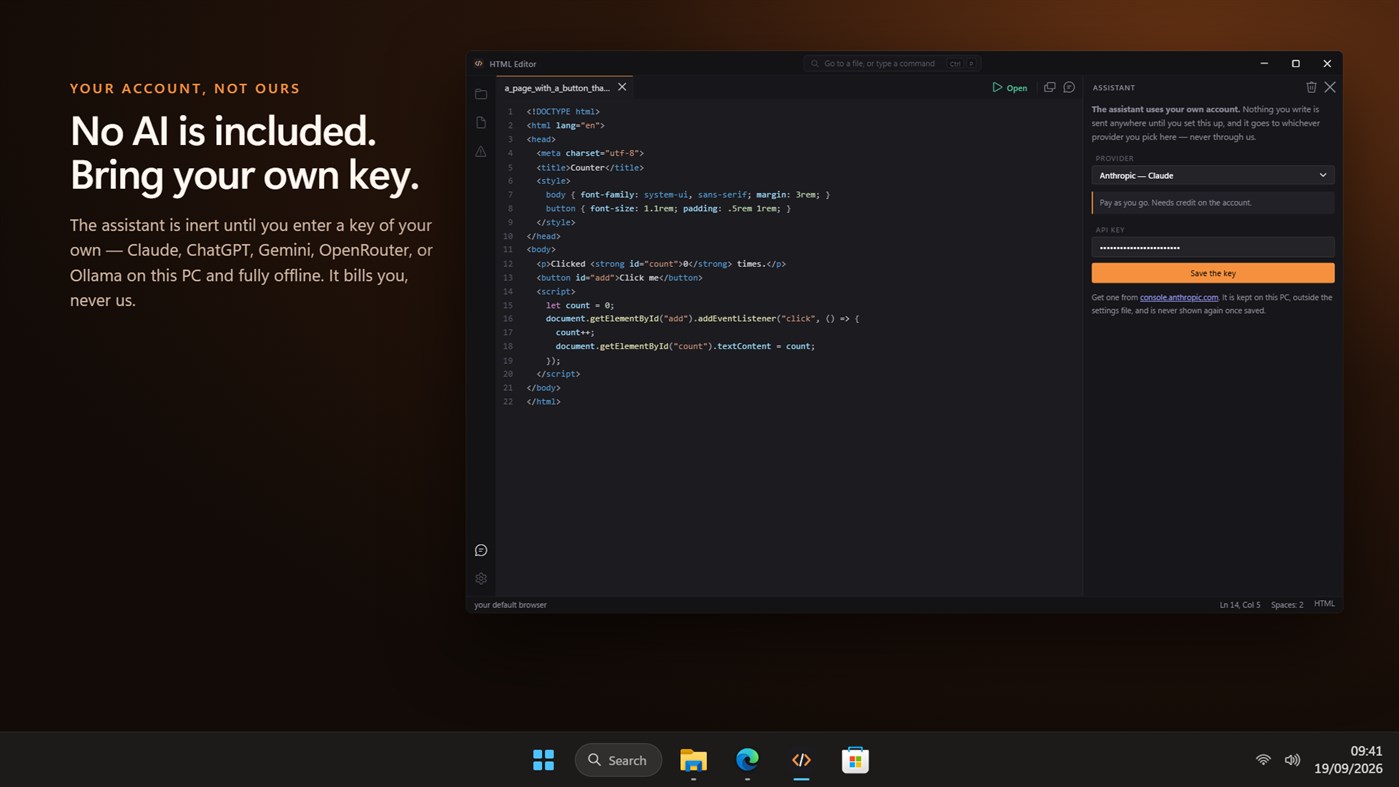The width and height of the screenshot is (1399, 787).
Task: Open Microsoft Store from the taskbar
Action: [x=855, y=760]
